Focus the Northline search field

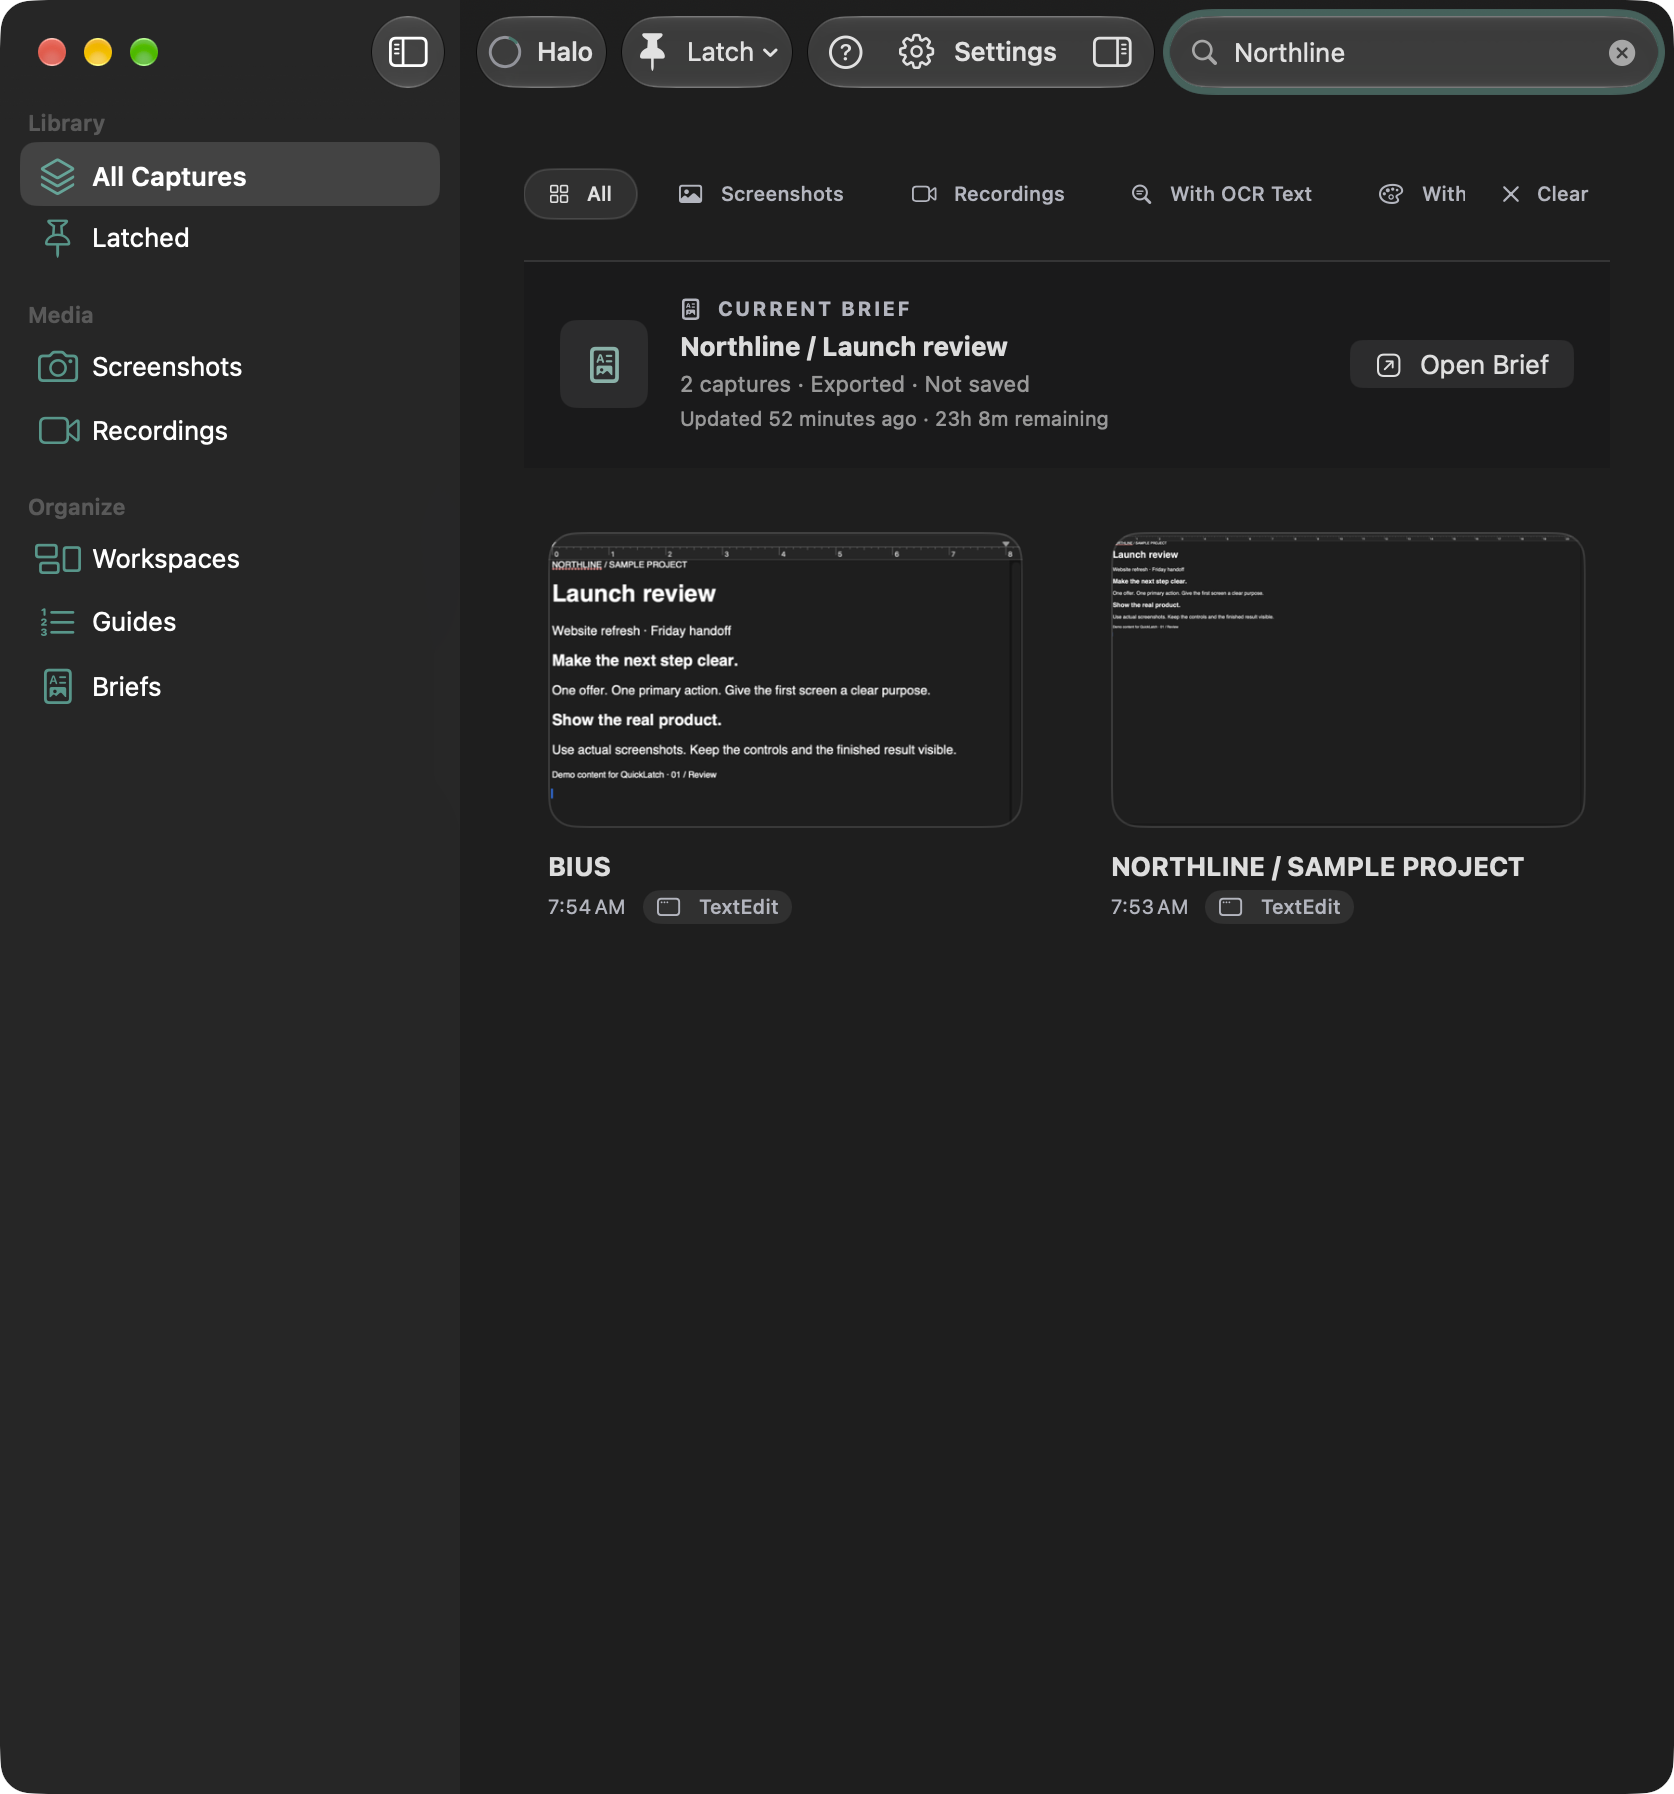[x=1413, y=53]
